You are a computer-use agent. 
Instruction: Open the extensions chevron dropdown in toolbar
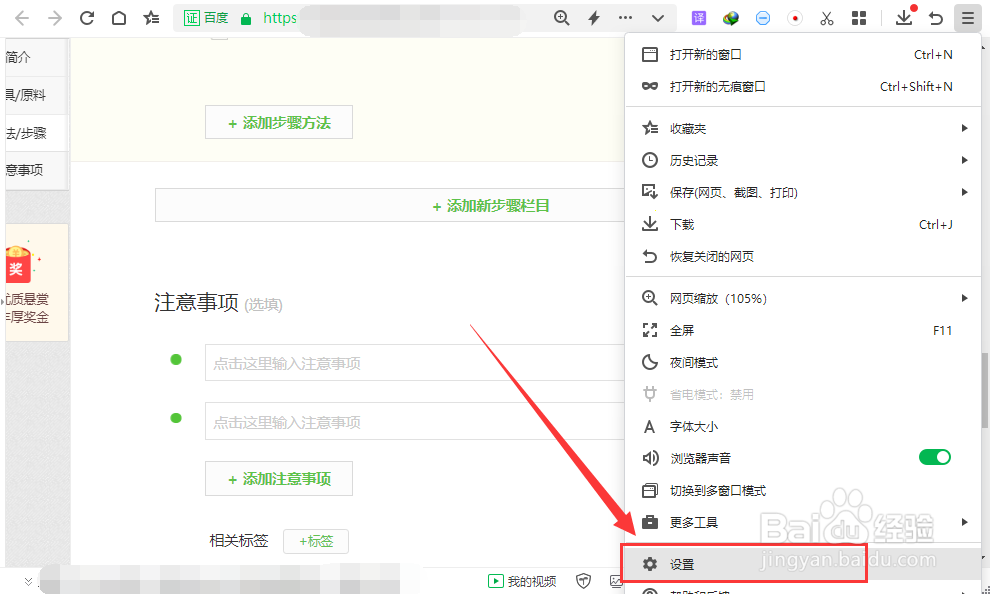coord(657,17)
